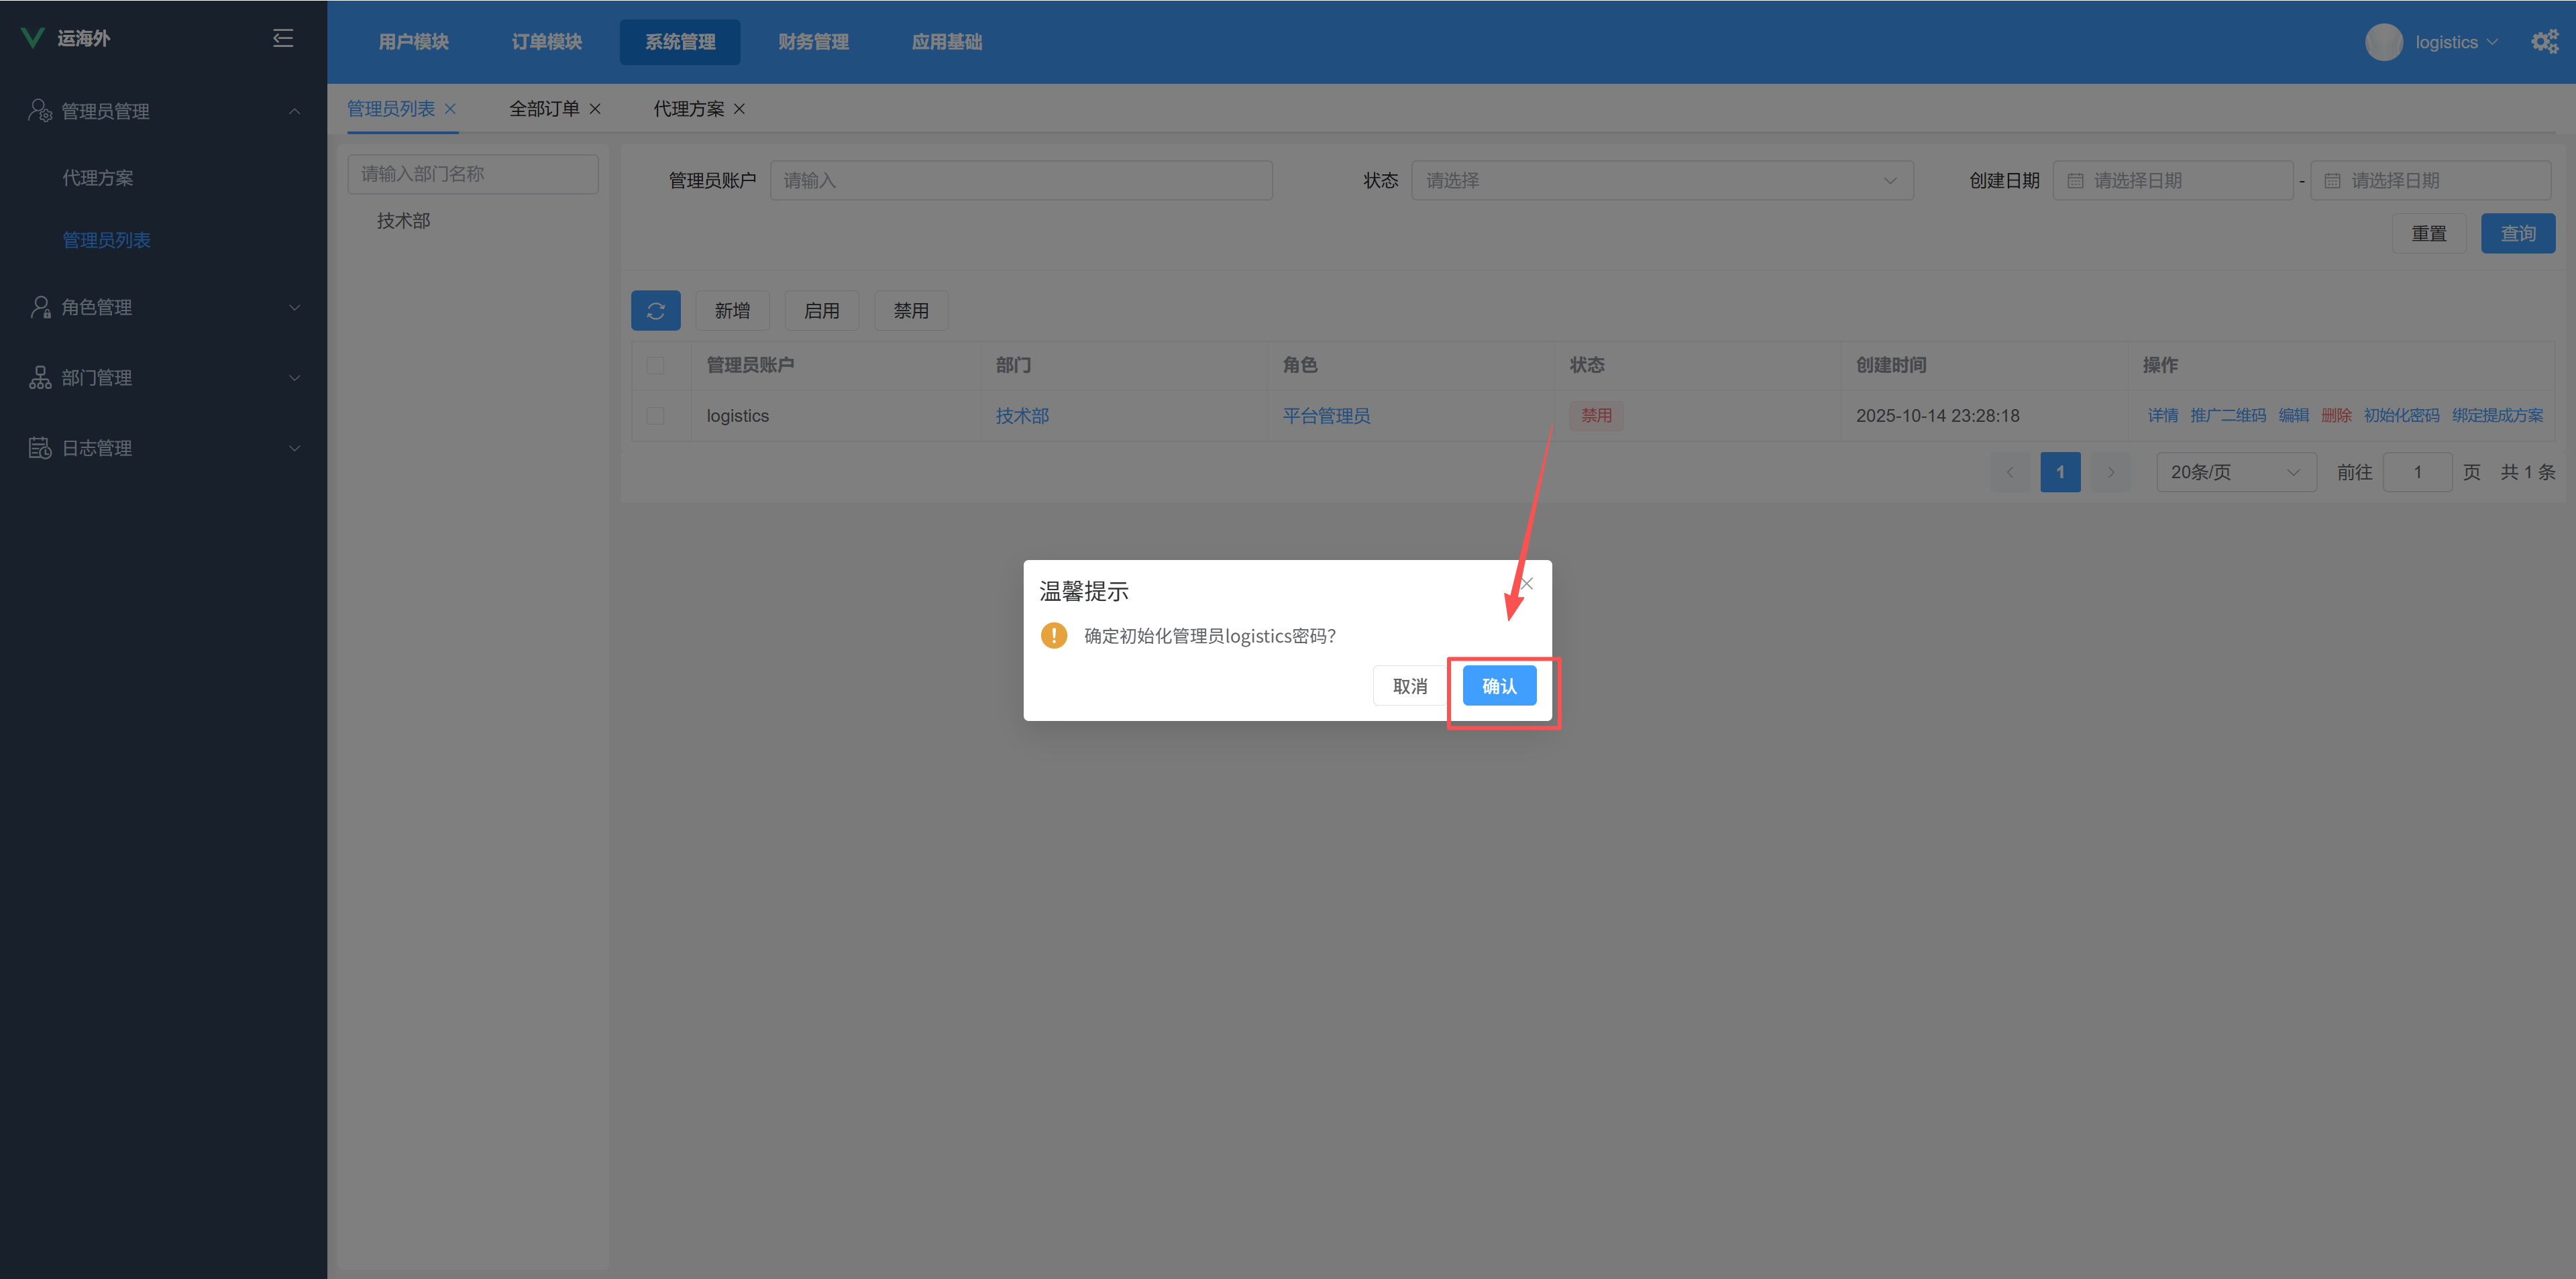Screen dimensions: 2576x1279
Task: Switch to 财务管理 top menu
Action: point(813,42)
